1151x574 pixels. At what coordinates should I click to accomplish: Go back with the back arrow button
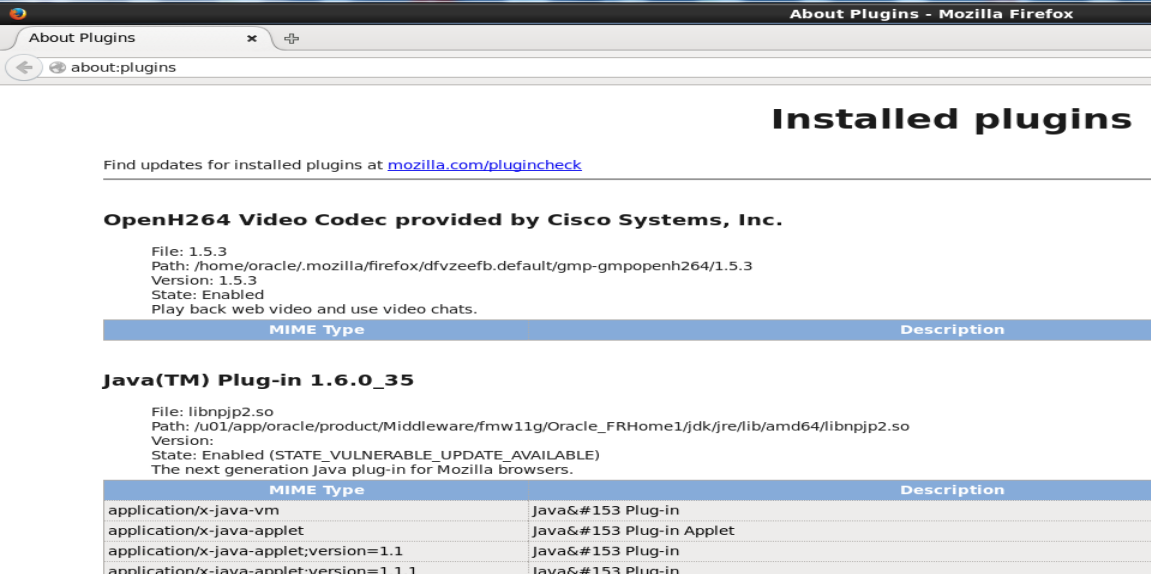pos(23,68)
